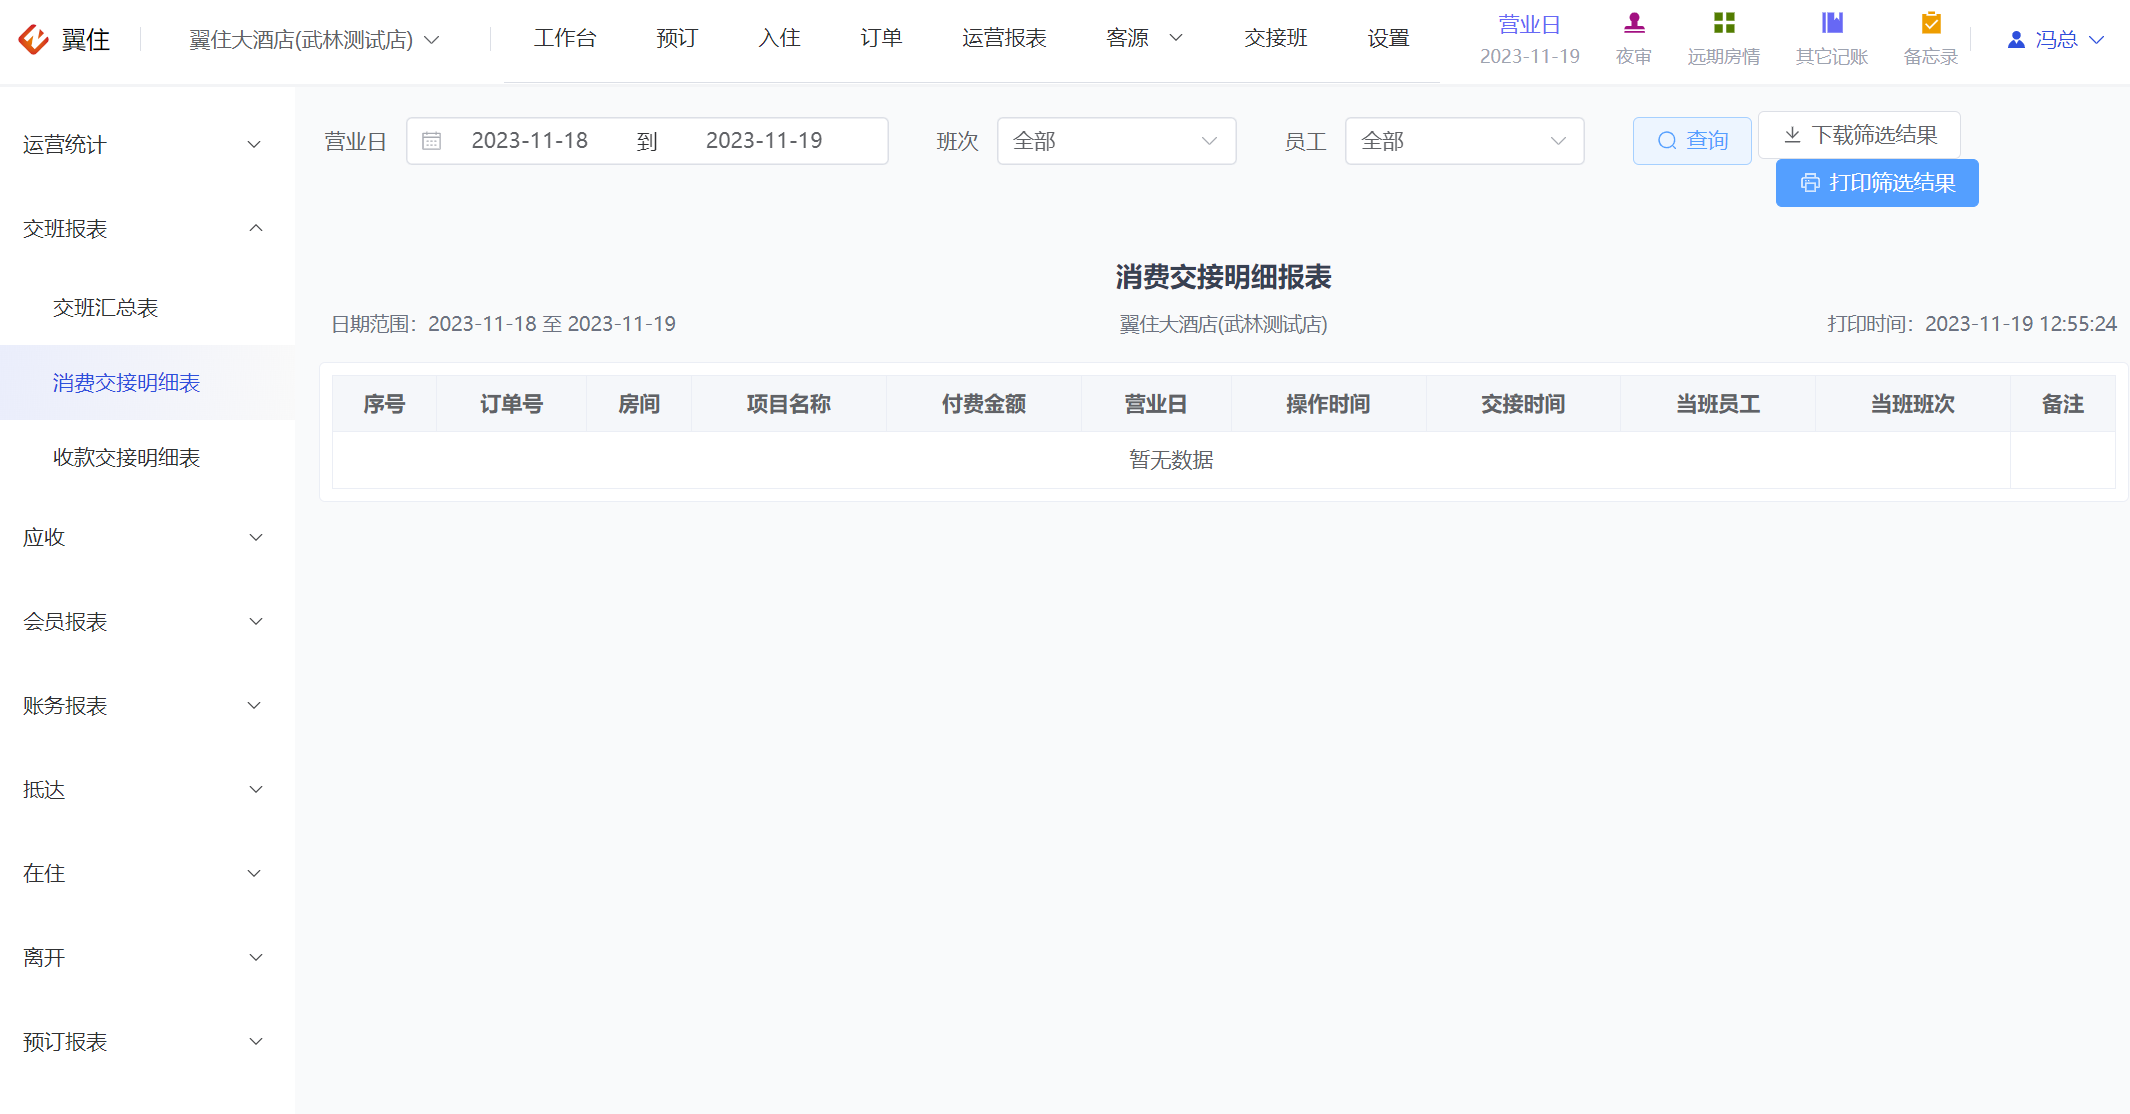Expand the 应收 sidebar section
2130x1114 pixels.
point(147,538)
